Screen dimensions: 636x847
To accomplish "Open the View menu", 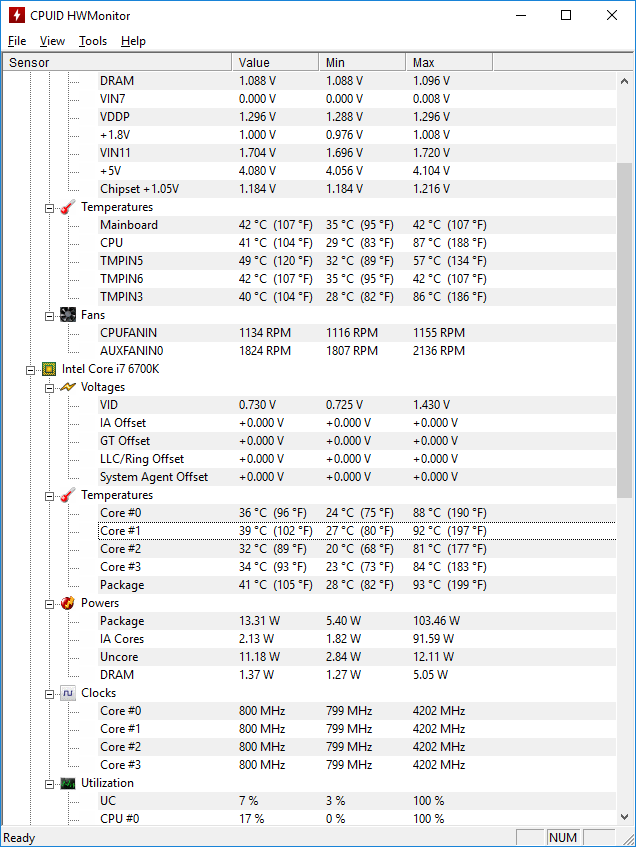I will coord(52,41).
